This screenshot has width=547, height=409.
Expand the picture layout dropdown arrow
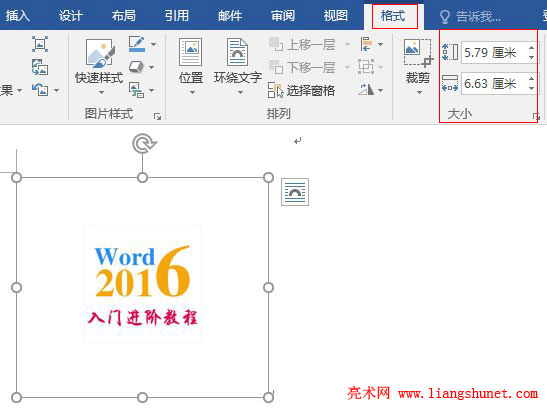[151, 90]
